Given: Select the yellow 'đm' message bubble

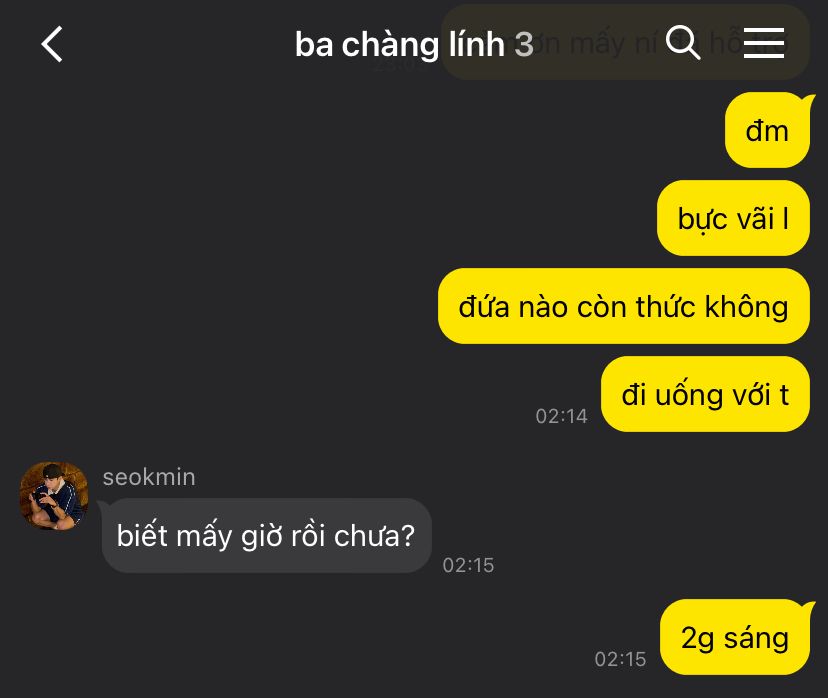Looking at the screenshot, I should (x=767, y=130).
